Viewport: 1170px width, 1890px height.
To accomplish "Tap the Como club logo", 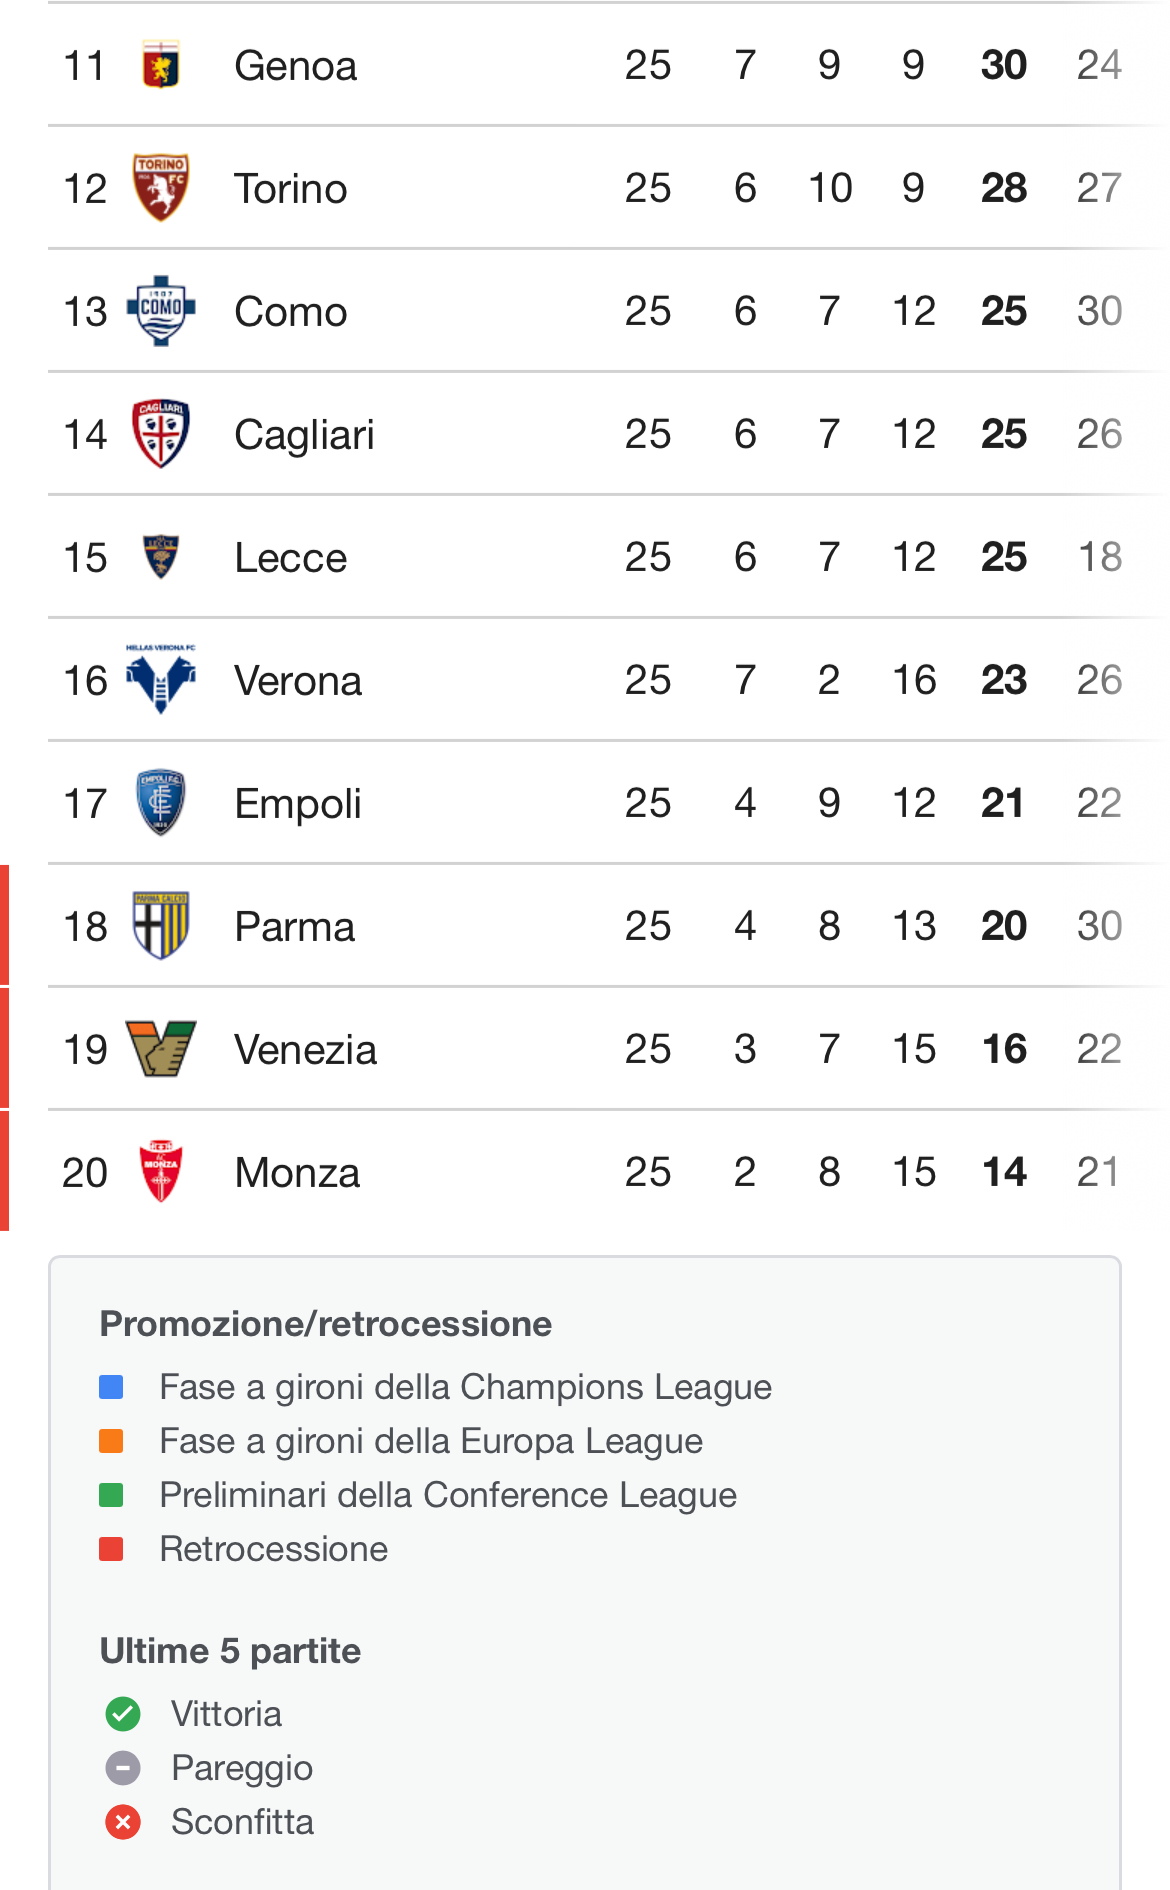I will [160, 311].
